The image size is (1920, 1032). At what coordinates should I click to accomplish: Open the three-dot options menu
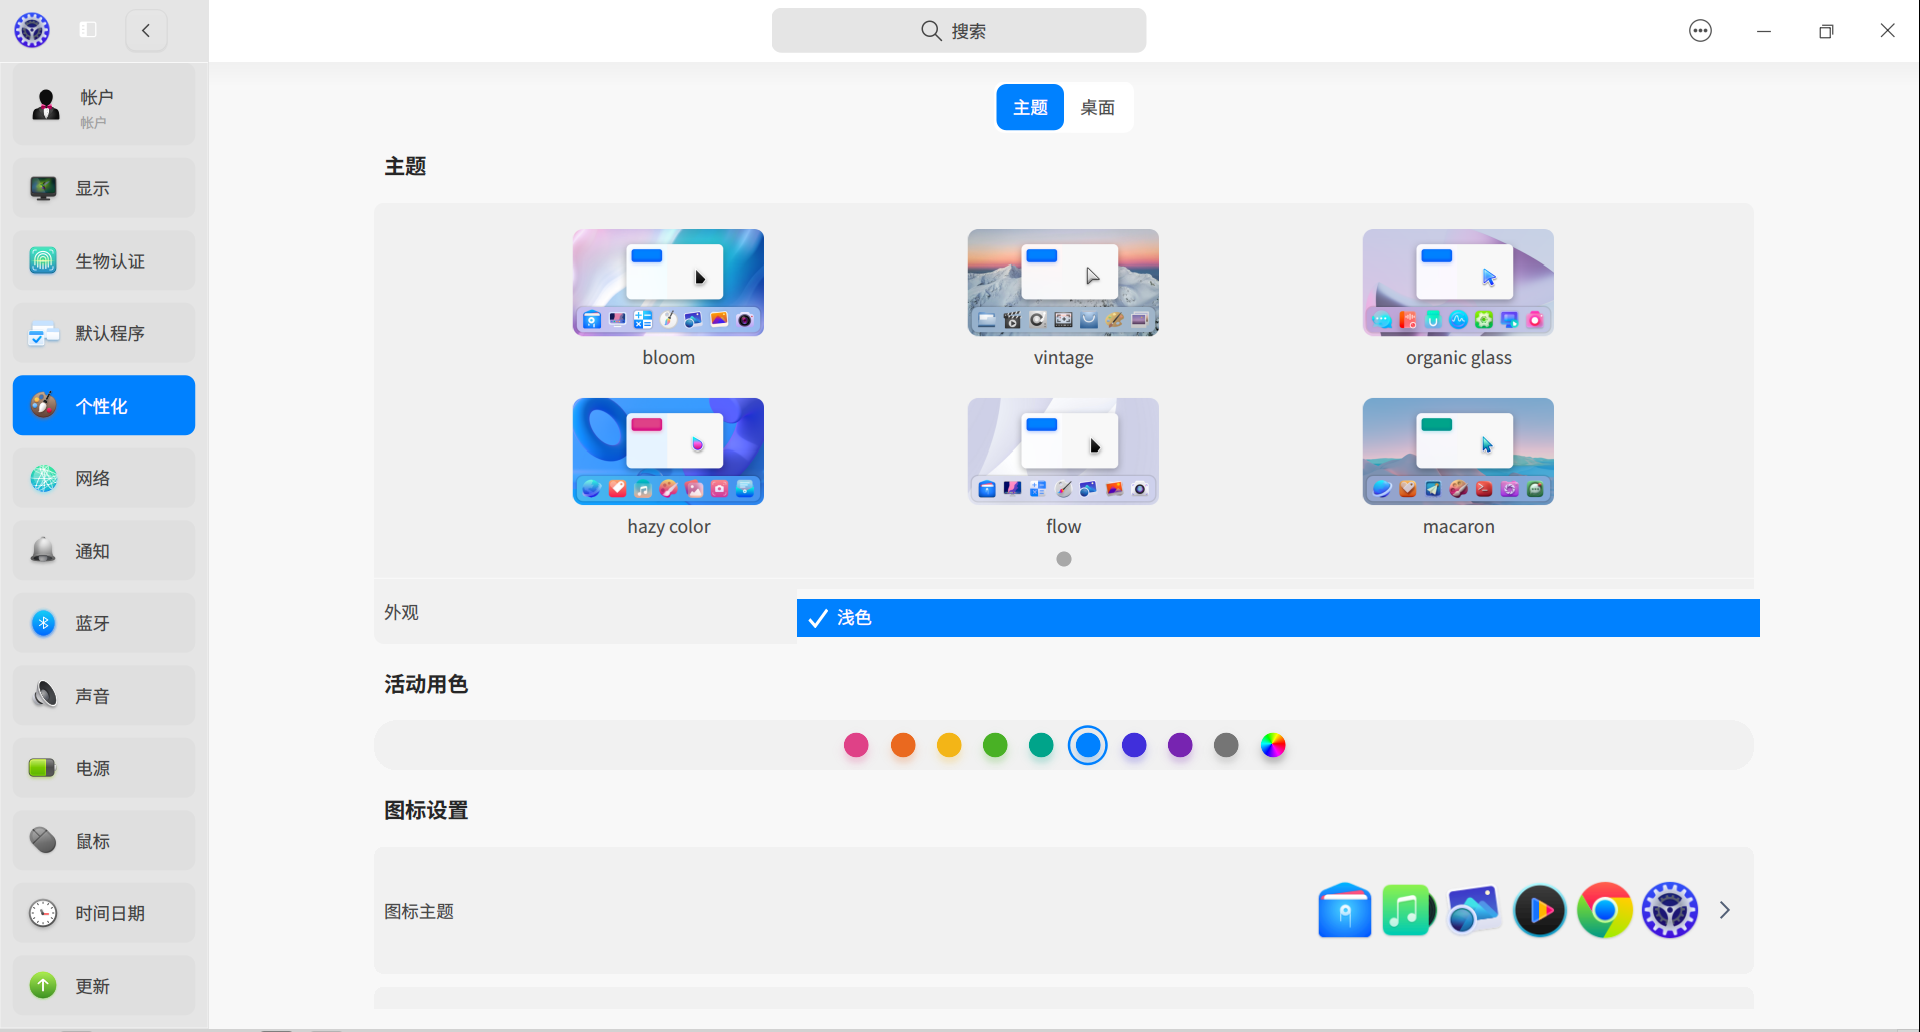1700,31
